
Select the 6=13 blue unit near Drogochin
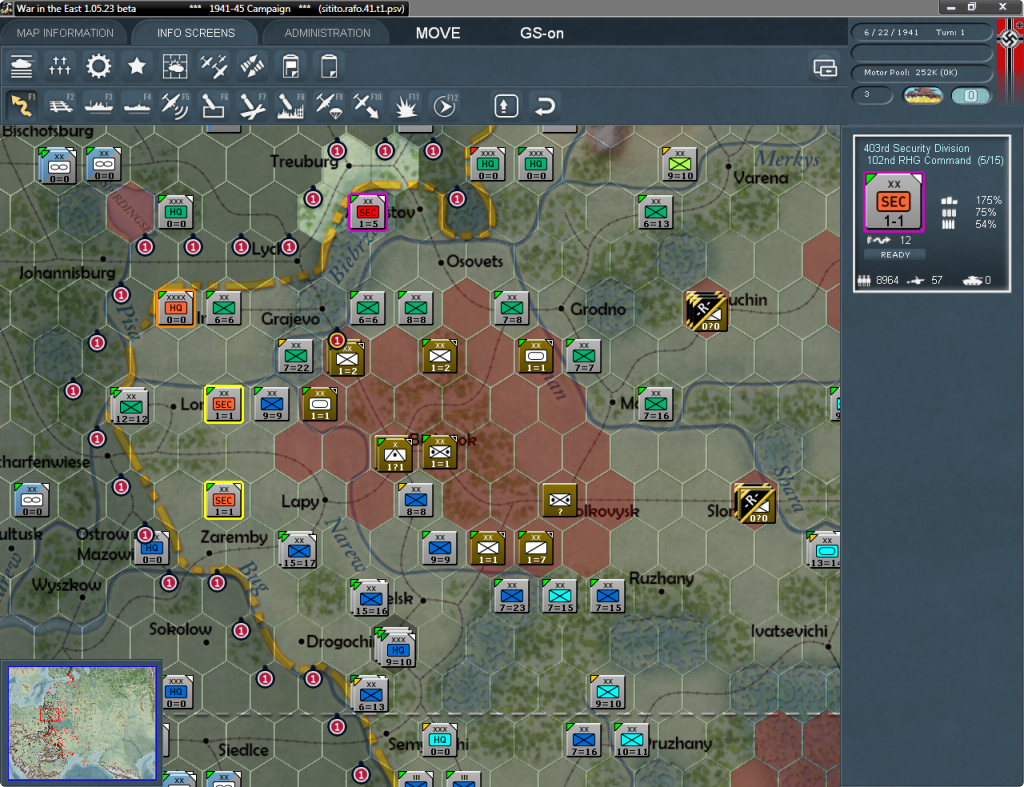coord(371,694)
